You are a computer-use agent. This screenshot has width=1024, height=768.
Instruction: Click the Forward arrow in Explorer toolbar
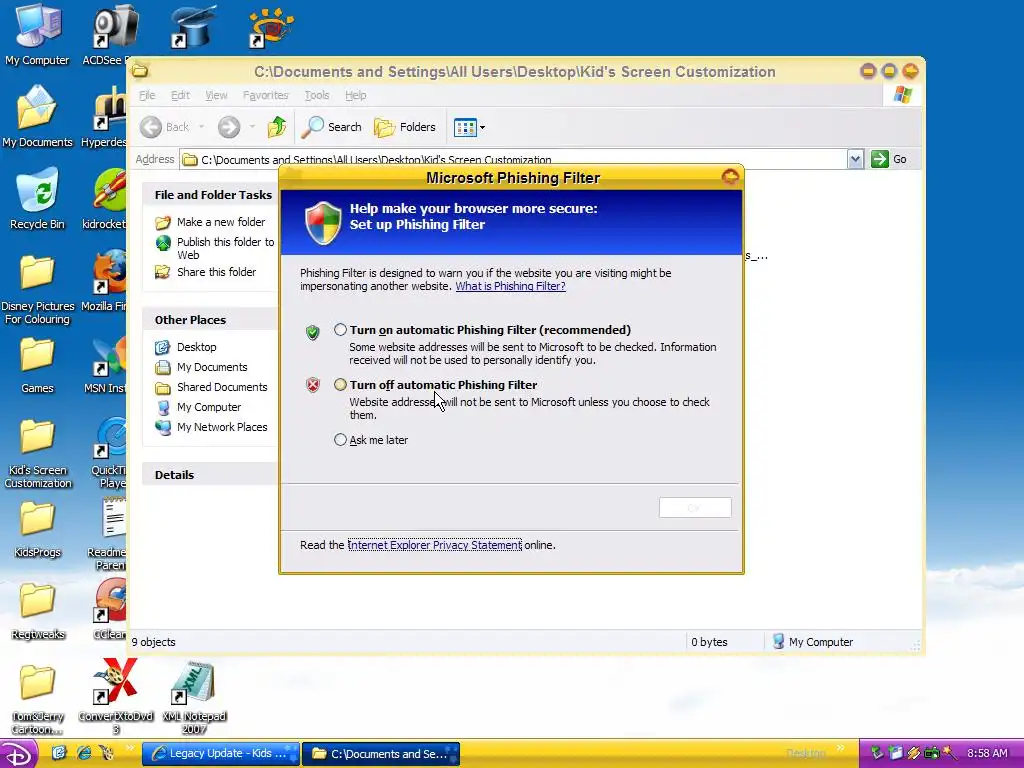pyautogui.click(x=229, y=127)
